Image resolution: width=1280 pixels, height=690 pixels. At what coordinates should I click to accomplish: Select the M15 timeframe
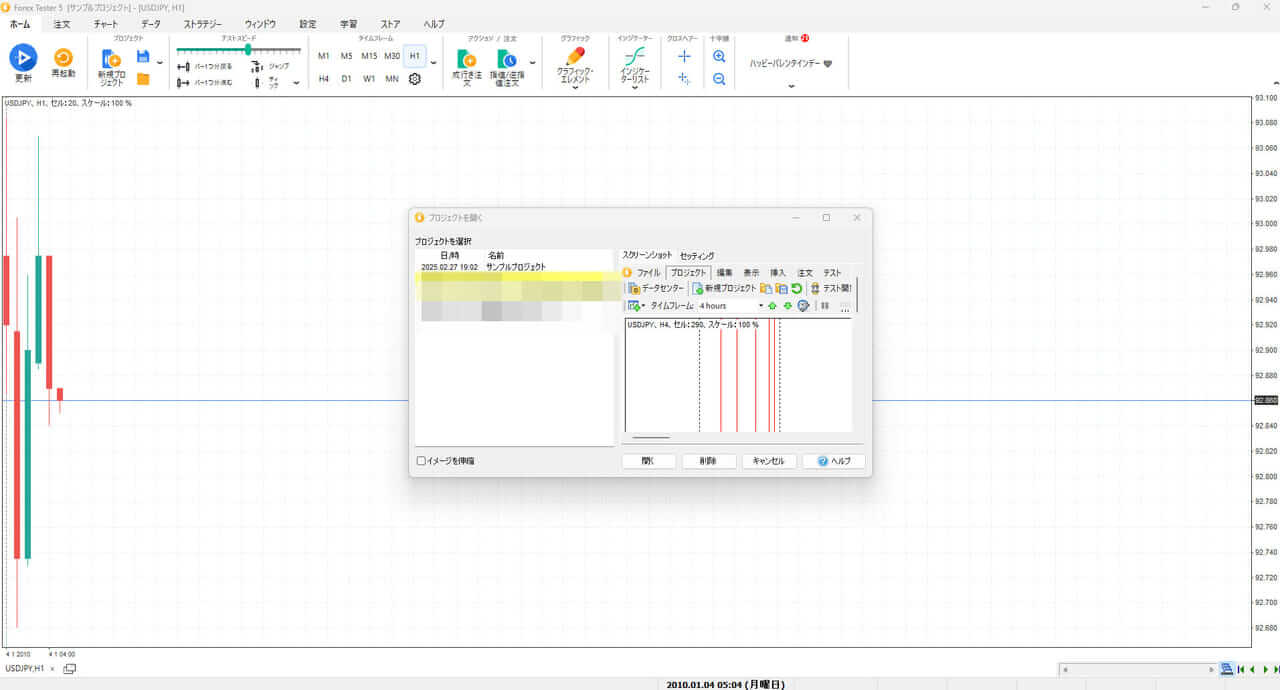pyautogui.click(x=369, y=56)
